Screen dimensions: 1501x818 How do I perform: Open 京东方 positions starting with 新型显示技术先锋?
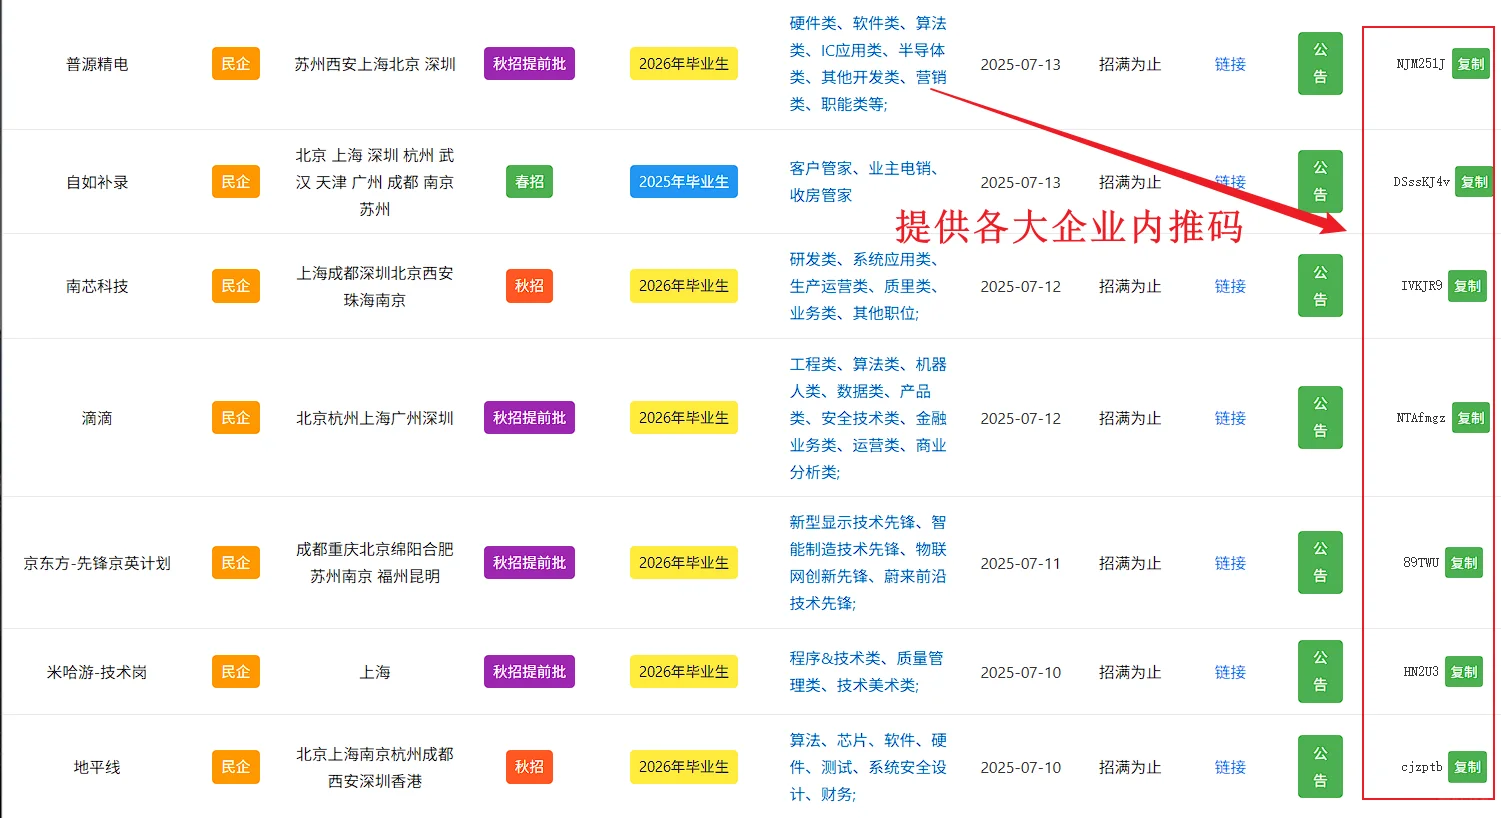pyautogui.click(x=868, y=563)
